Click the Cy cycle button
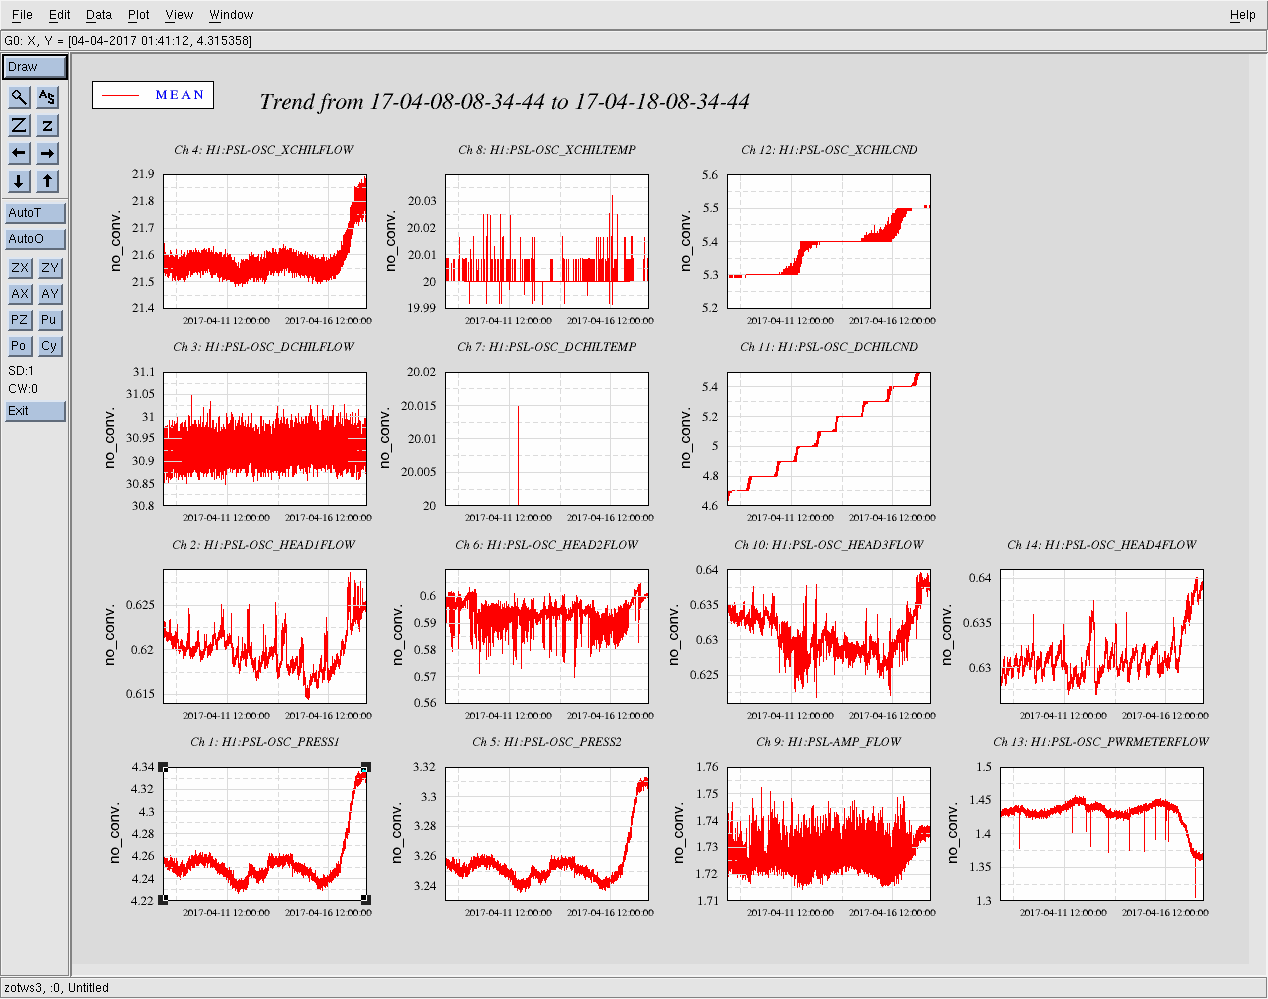The image size is (1268, 999). coord(49,346)
